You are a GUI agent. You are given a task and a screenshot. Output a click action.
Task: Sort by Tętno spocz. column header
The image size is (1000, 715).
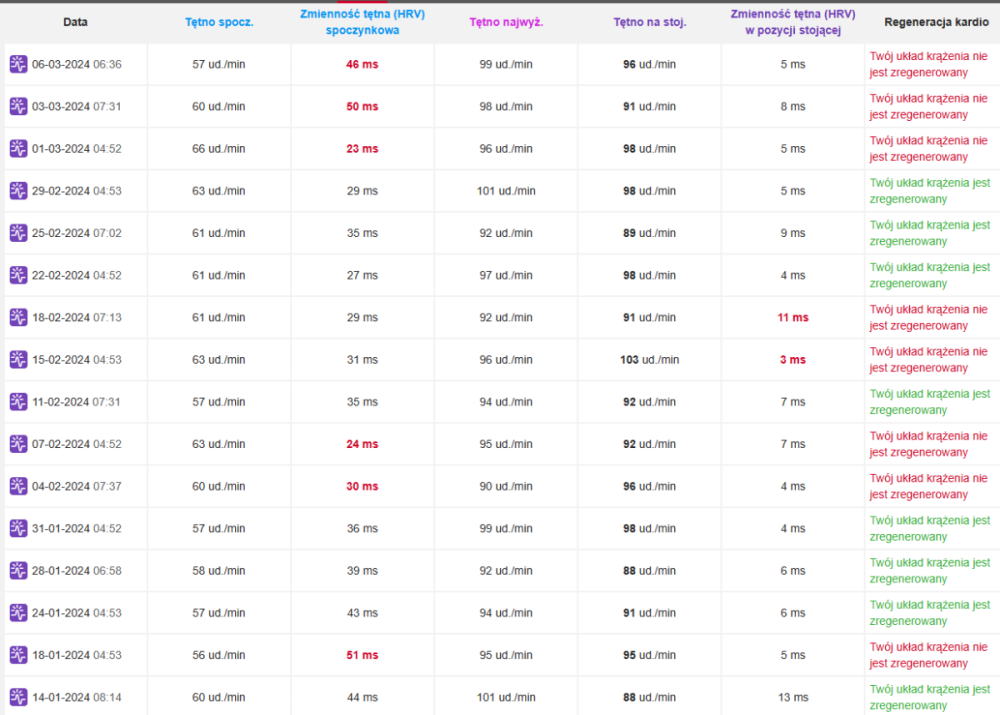click(x=219, y=22)
